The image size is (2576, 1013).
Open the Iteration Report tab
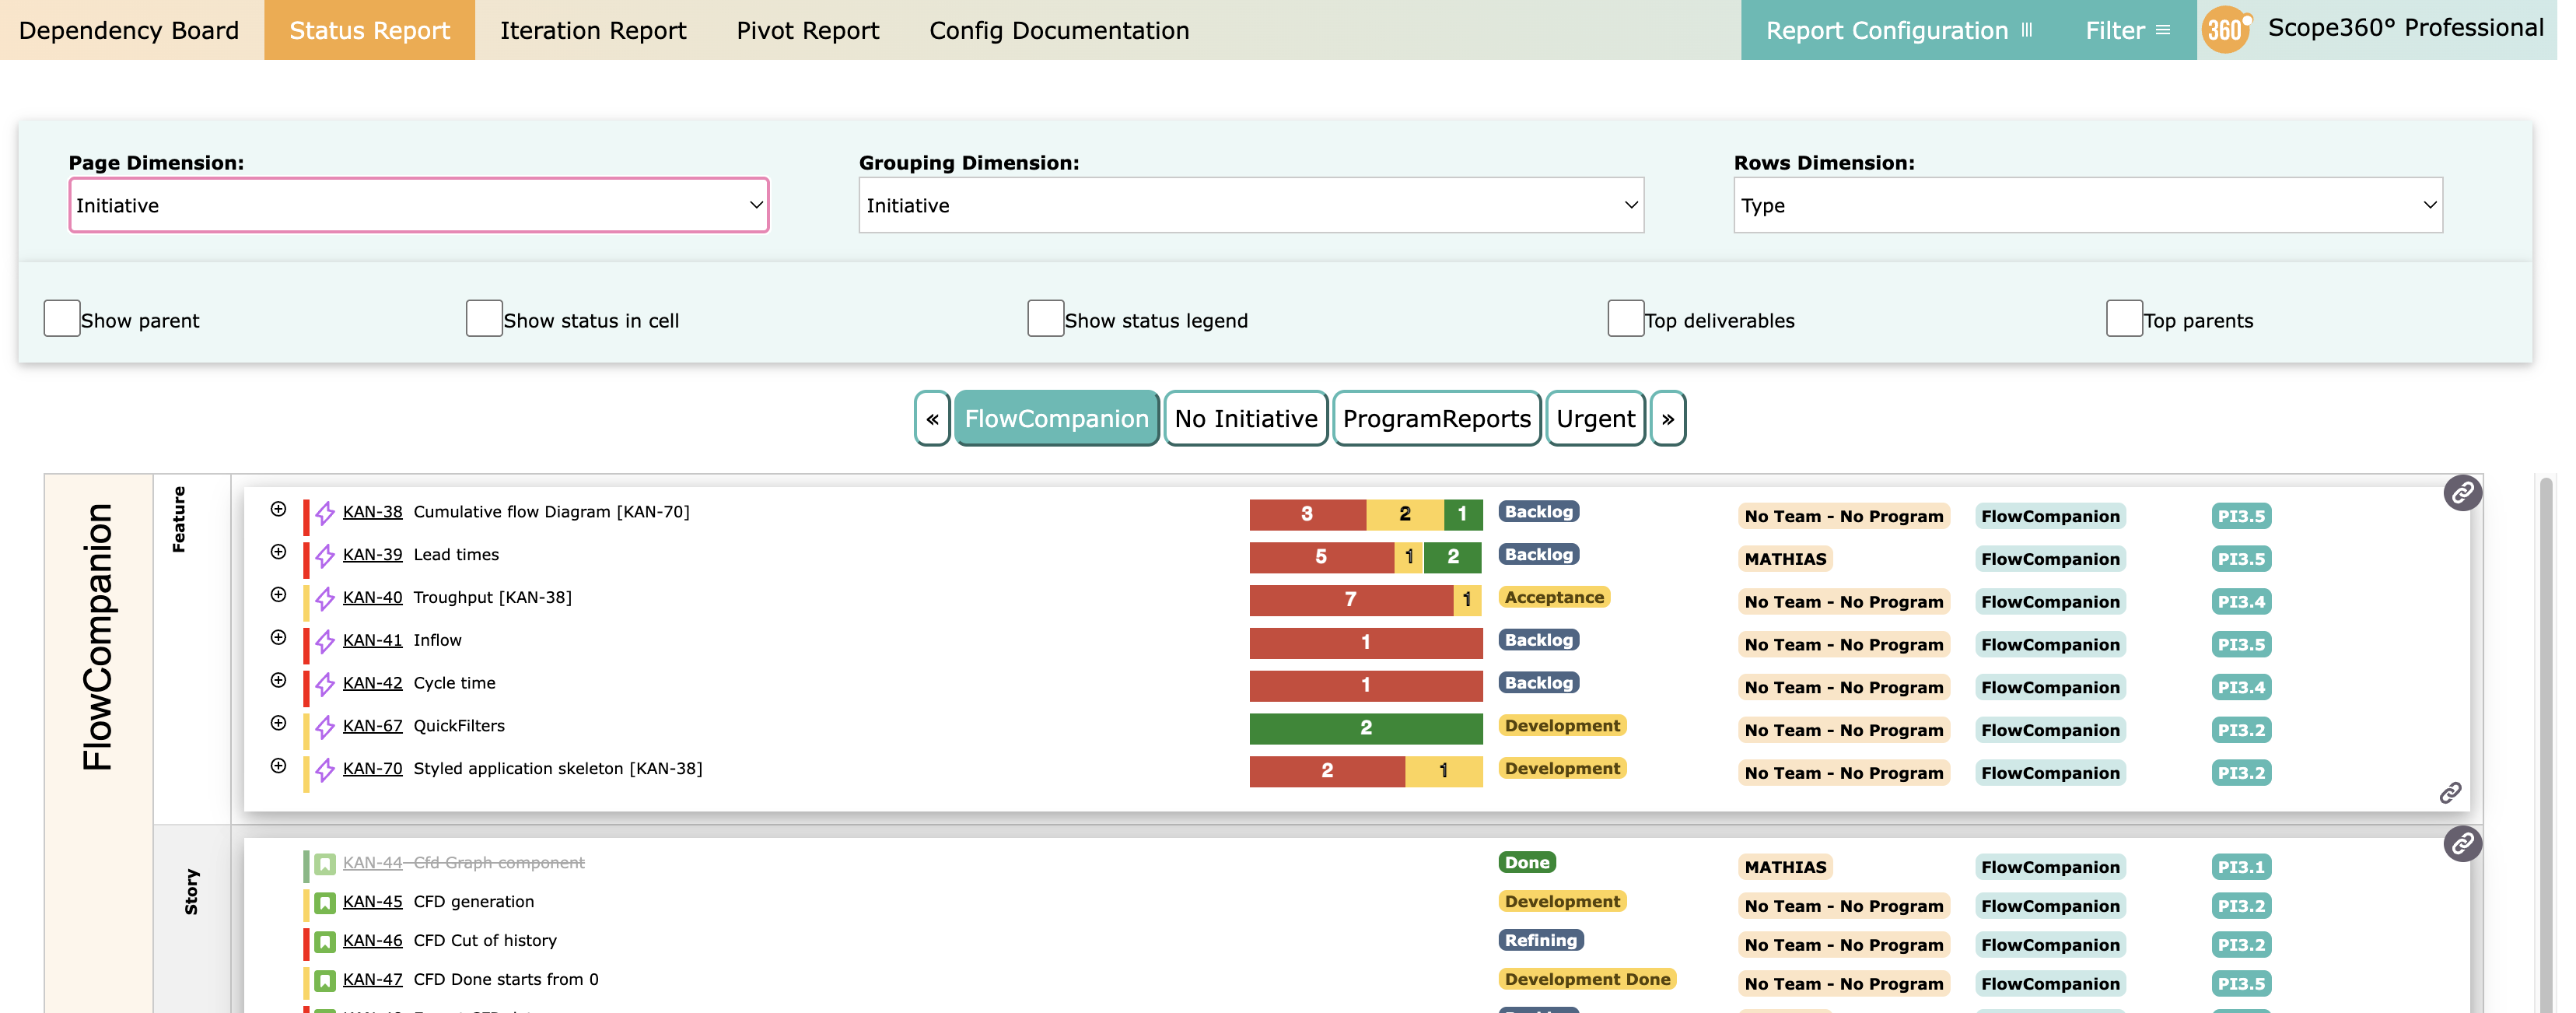pyautogui.click(x=593, y=30)
